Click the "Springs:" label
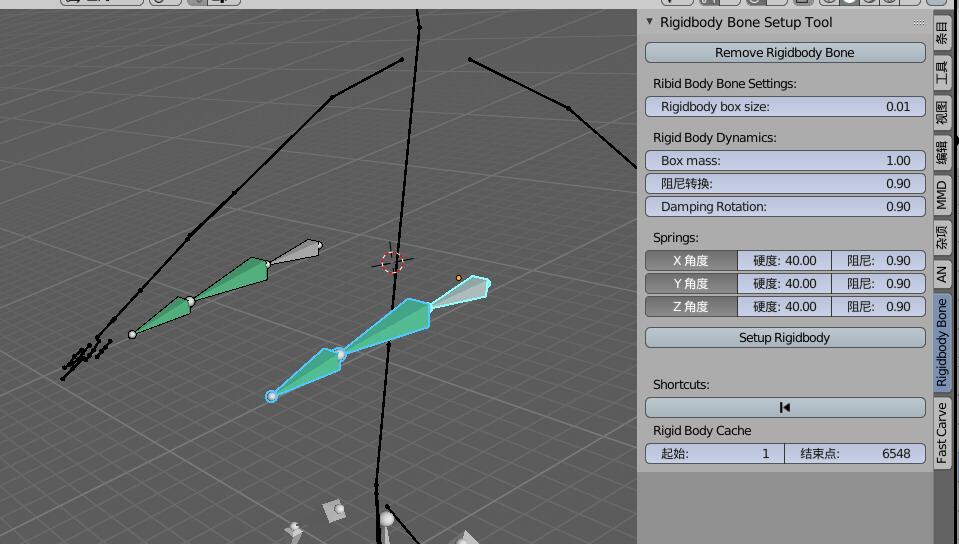 [675, 238]
